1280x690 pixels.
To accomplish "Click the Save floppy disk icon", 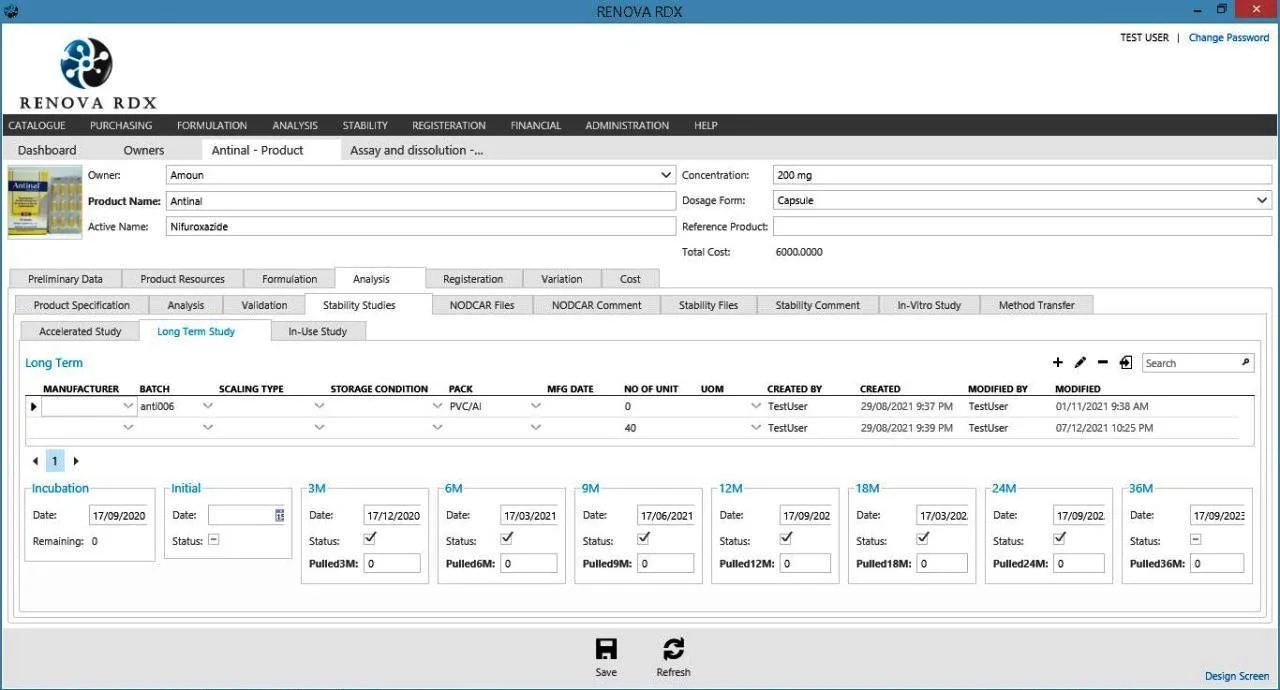I will [606, 647].
